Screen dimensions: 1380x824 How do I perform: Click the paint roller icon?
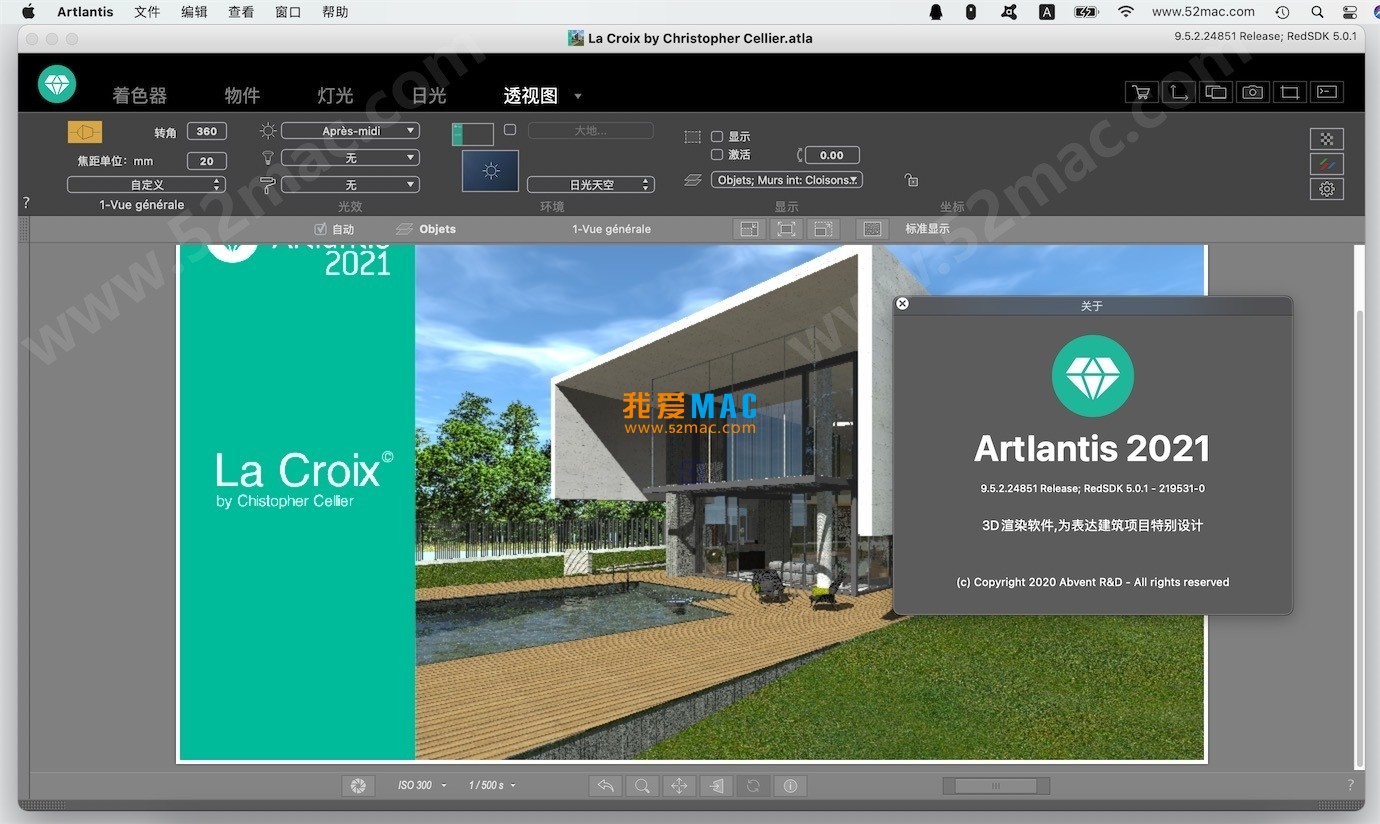pyautogui.click(x=267, y=184)
